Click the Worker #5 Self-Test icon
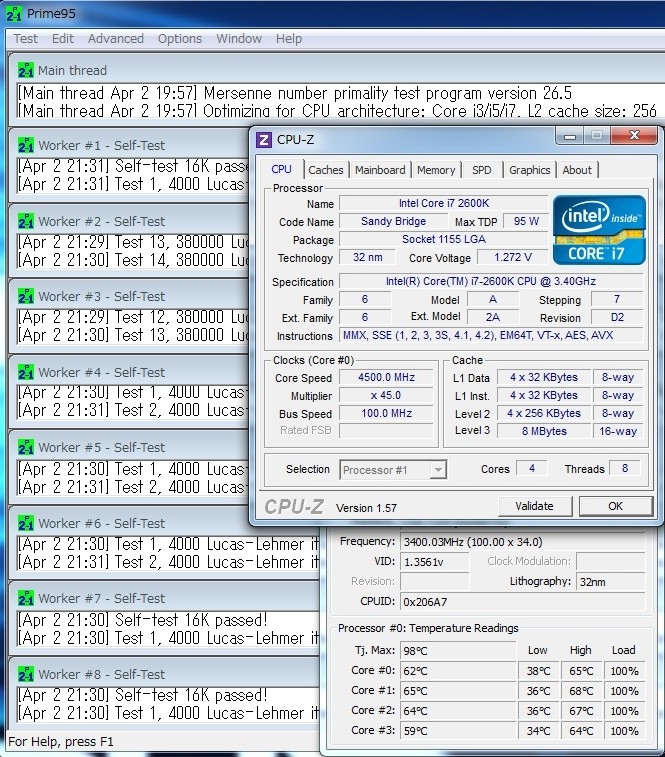Image resolution: width=665 pixels, height=757 pixels. pos(26,447)
